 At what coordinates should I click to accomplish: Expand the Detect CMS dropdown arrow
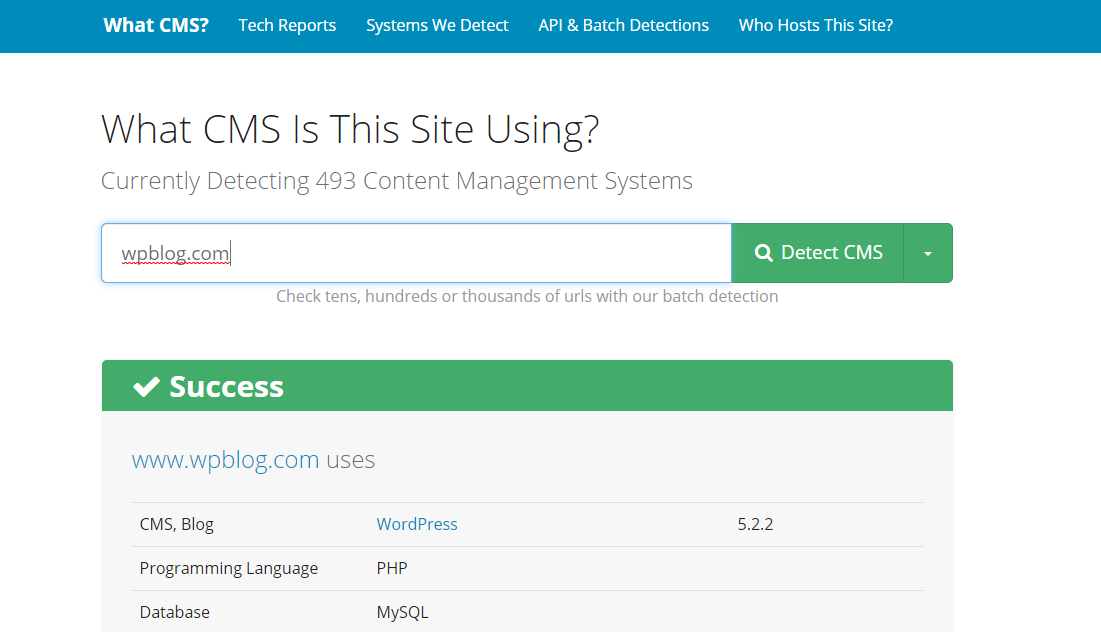[928, 253]
